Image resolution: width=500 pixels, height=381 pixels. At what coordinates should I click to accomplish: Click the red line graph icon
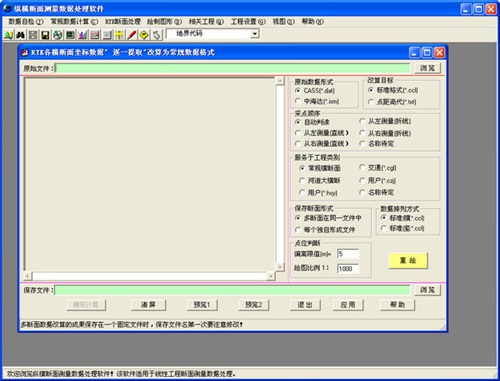pos(95,35)
